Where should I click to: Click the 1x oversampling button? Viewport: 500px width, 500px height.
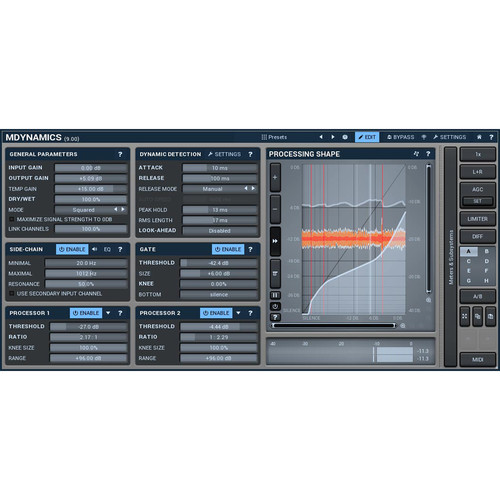[478, 154]
